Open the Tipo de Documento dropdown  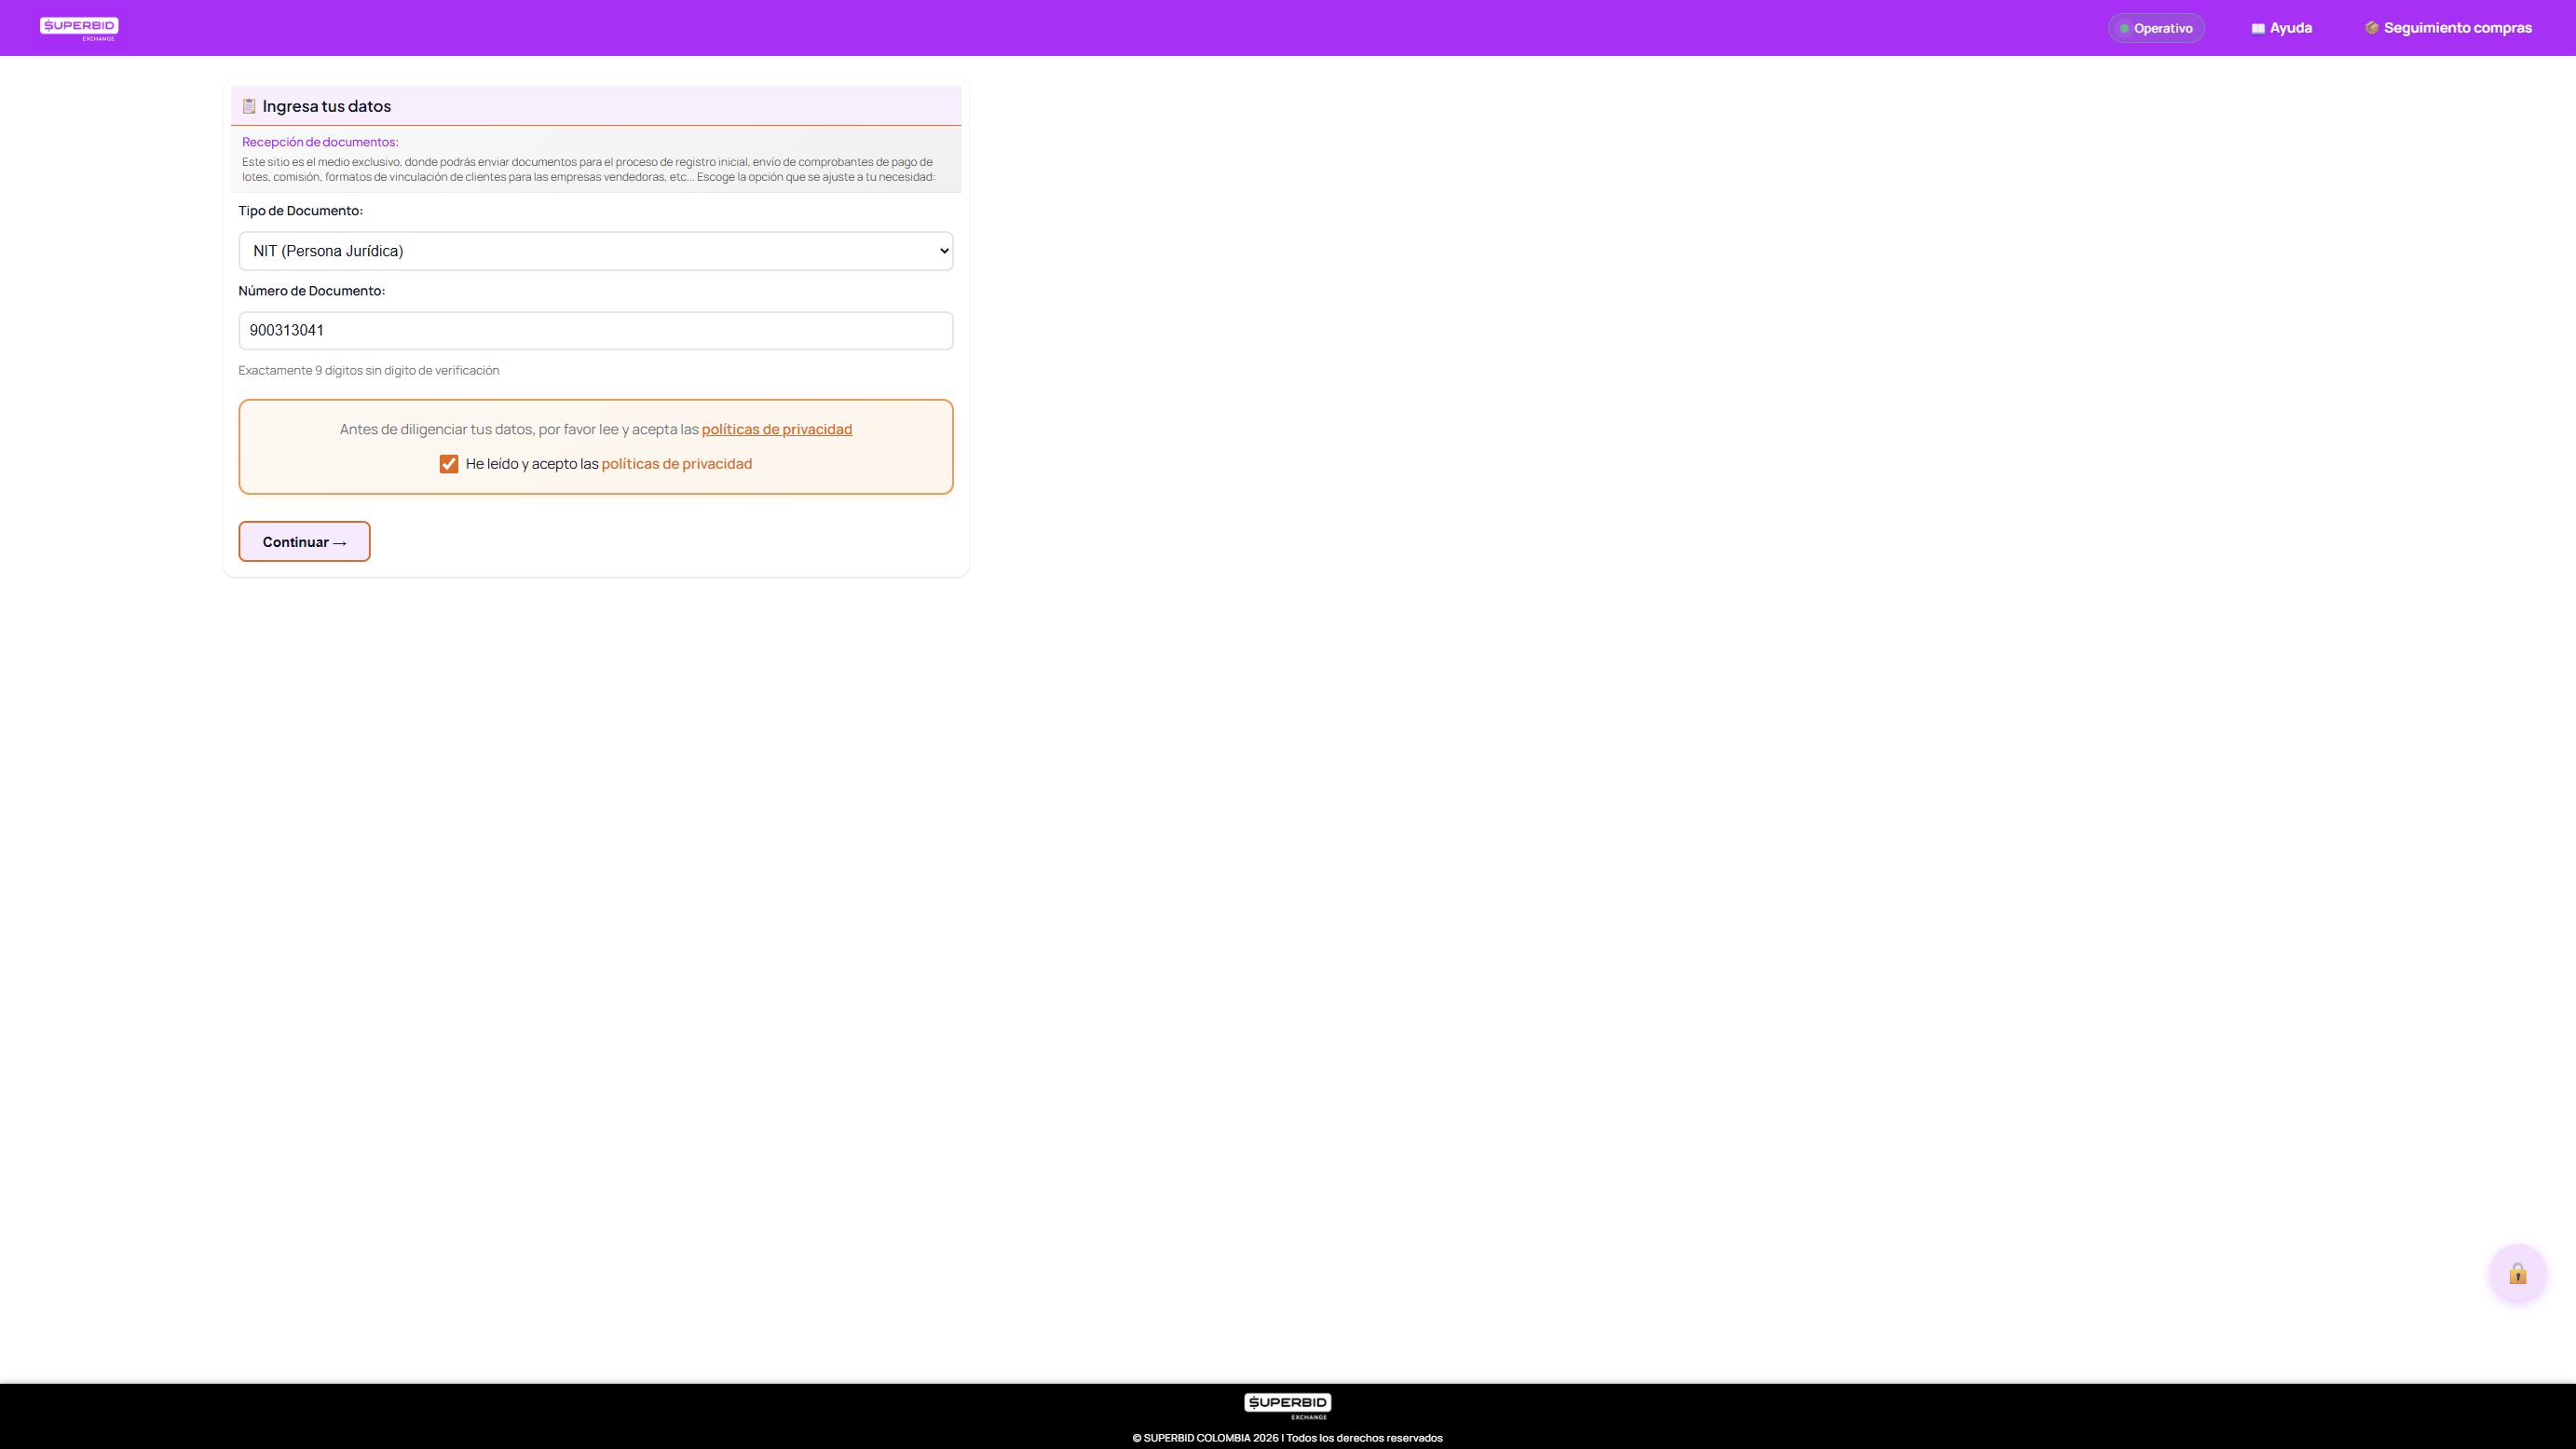[x=595, y=251]
